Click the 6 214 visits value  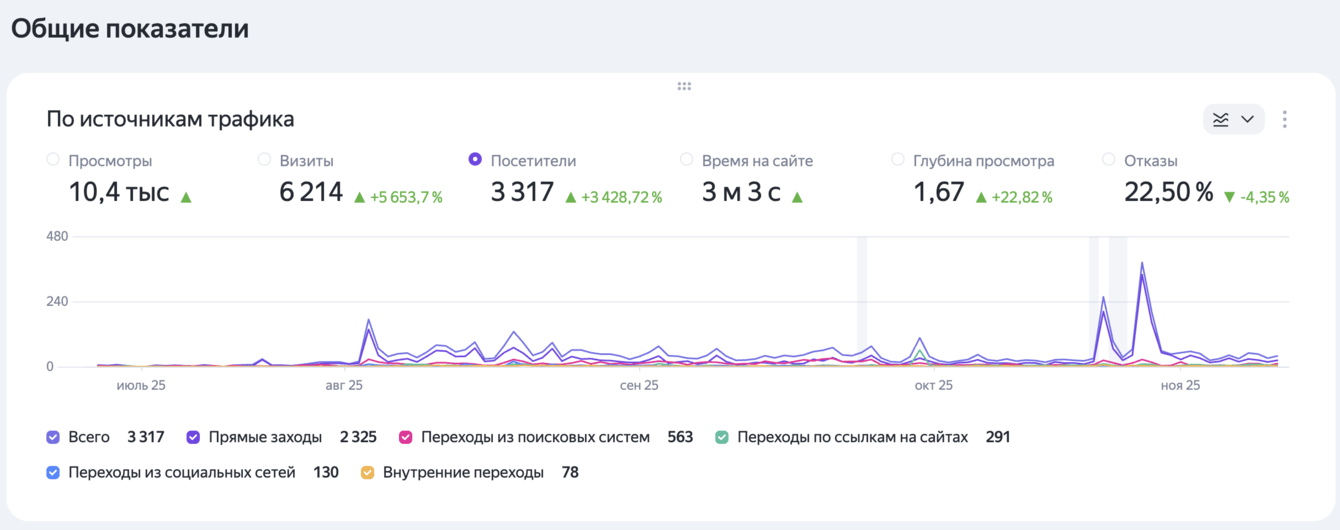[311, 192]
